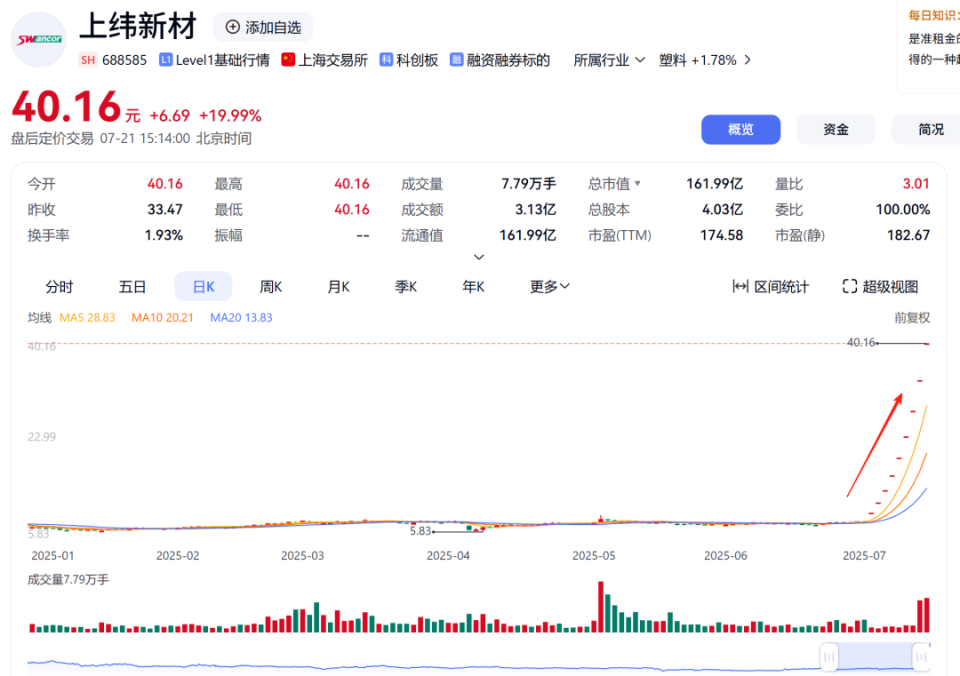Viewport: 960px width, 676px height.
Task: Click the 市盈(静) value 182.67
Action: coord(909,235)
